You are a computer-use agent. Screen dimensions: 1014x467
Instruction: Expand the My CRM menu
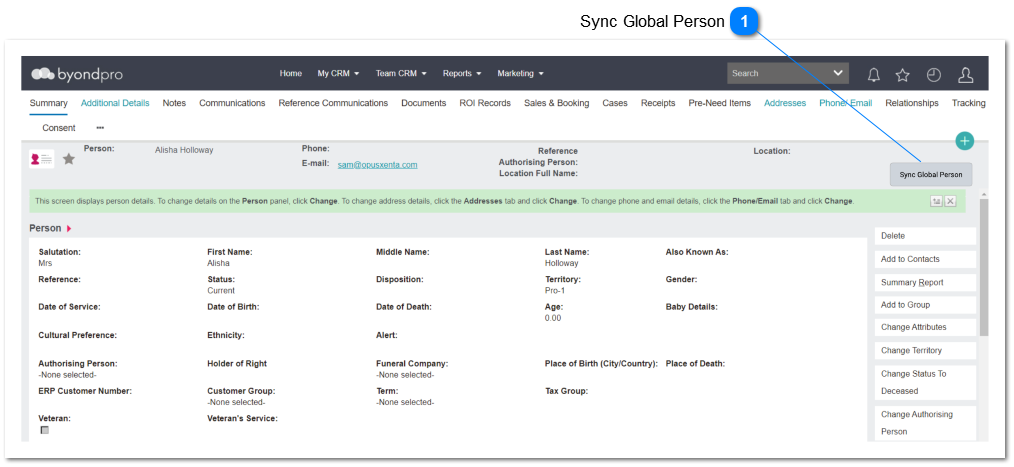tap(338, 73)
